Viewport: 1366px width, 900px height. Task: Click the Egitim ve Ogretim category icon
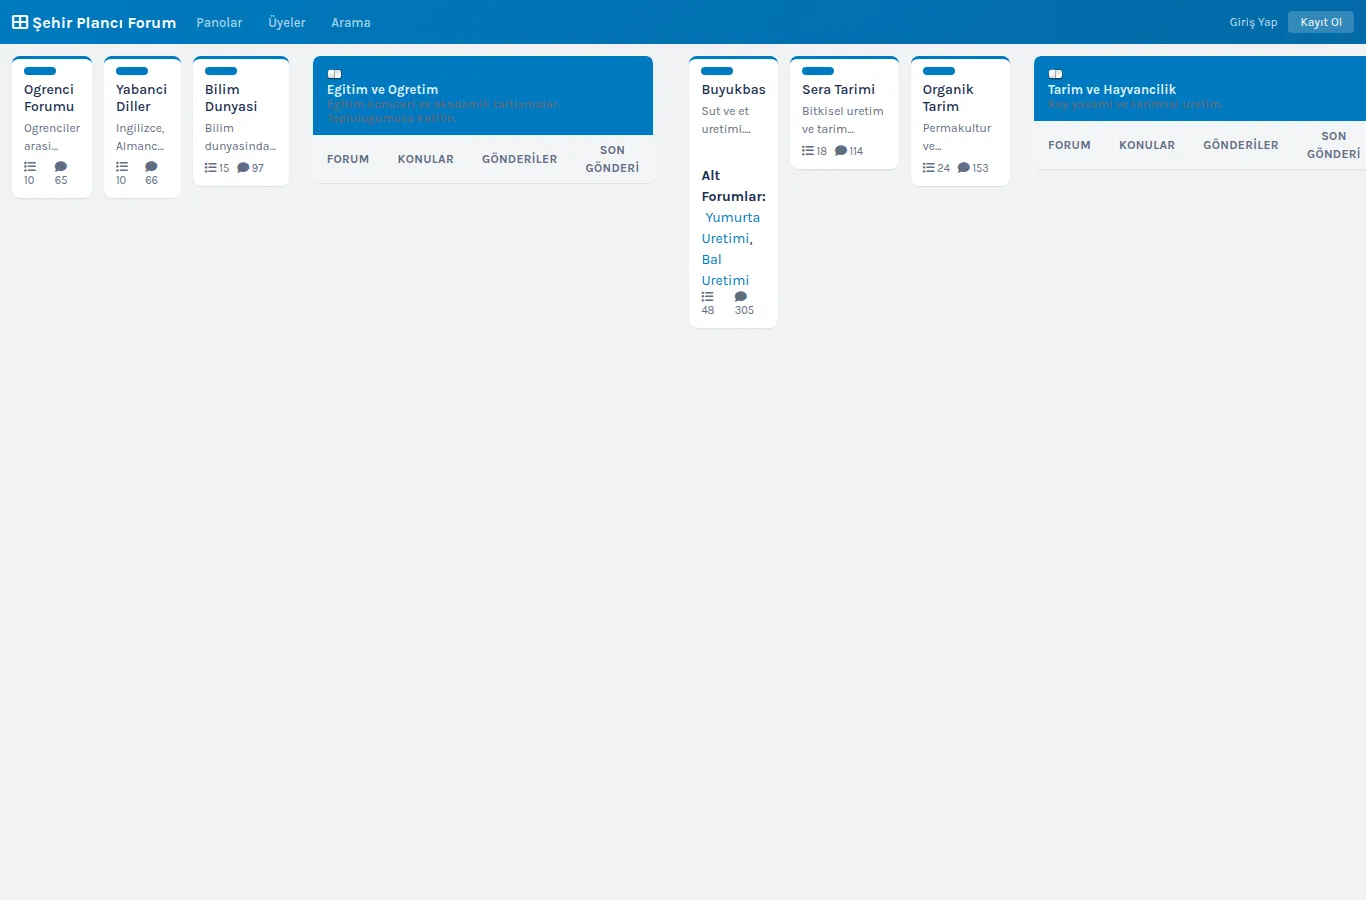tap(334, 74)
